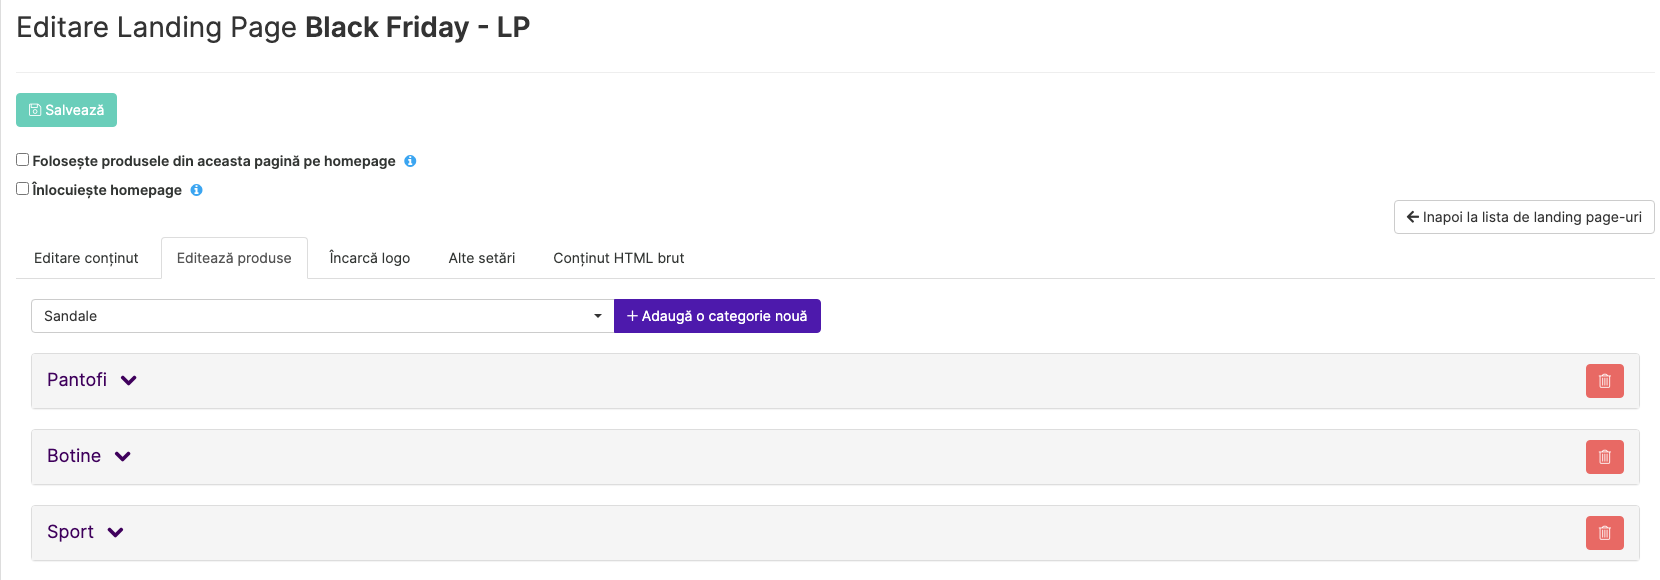Click the Salvează button
The width and height of the screenshot is (1660, 580).
coord(66,110)
